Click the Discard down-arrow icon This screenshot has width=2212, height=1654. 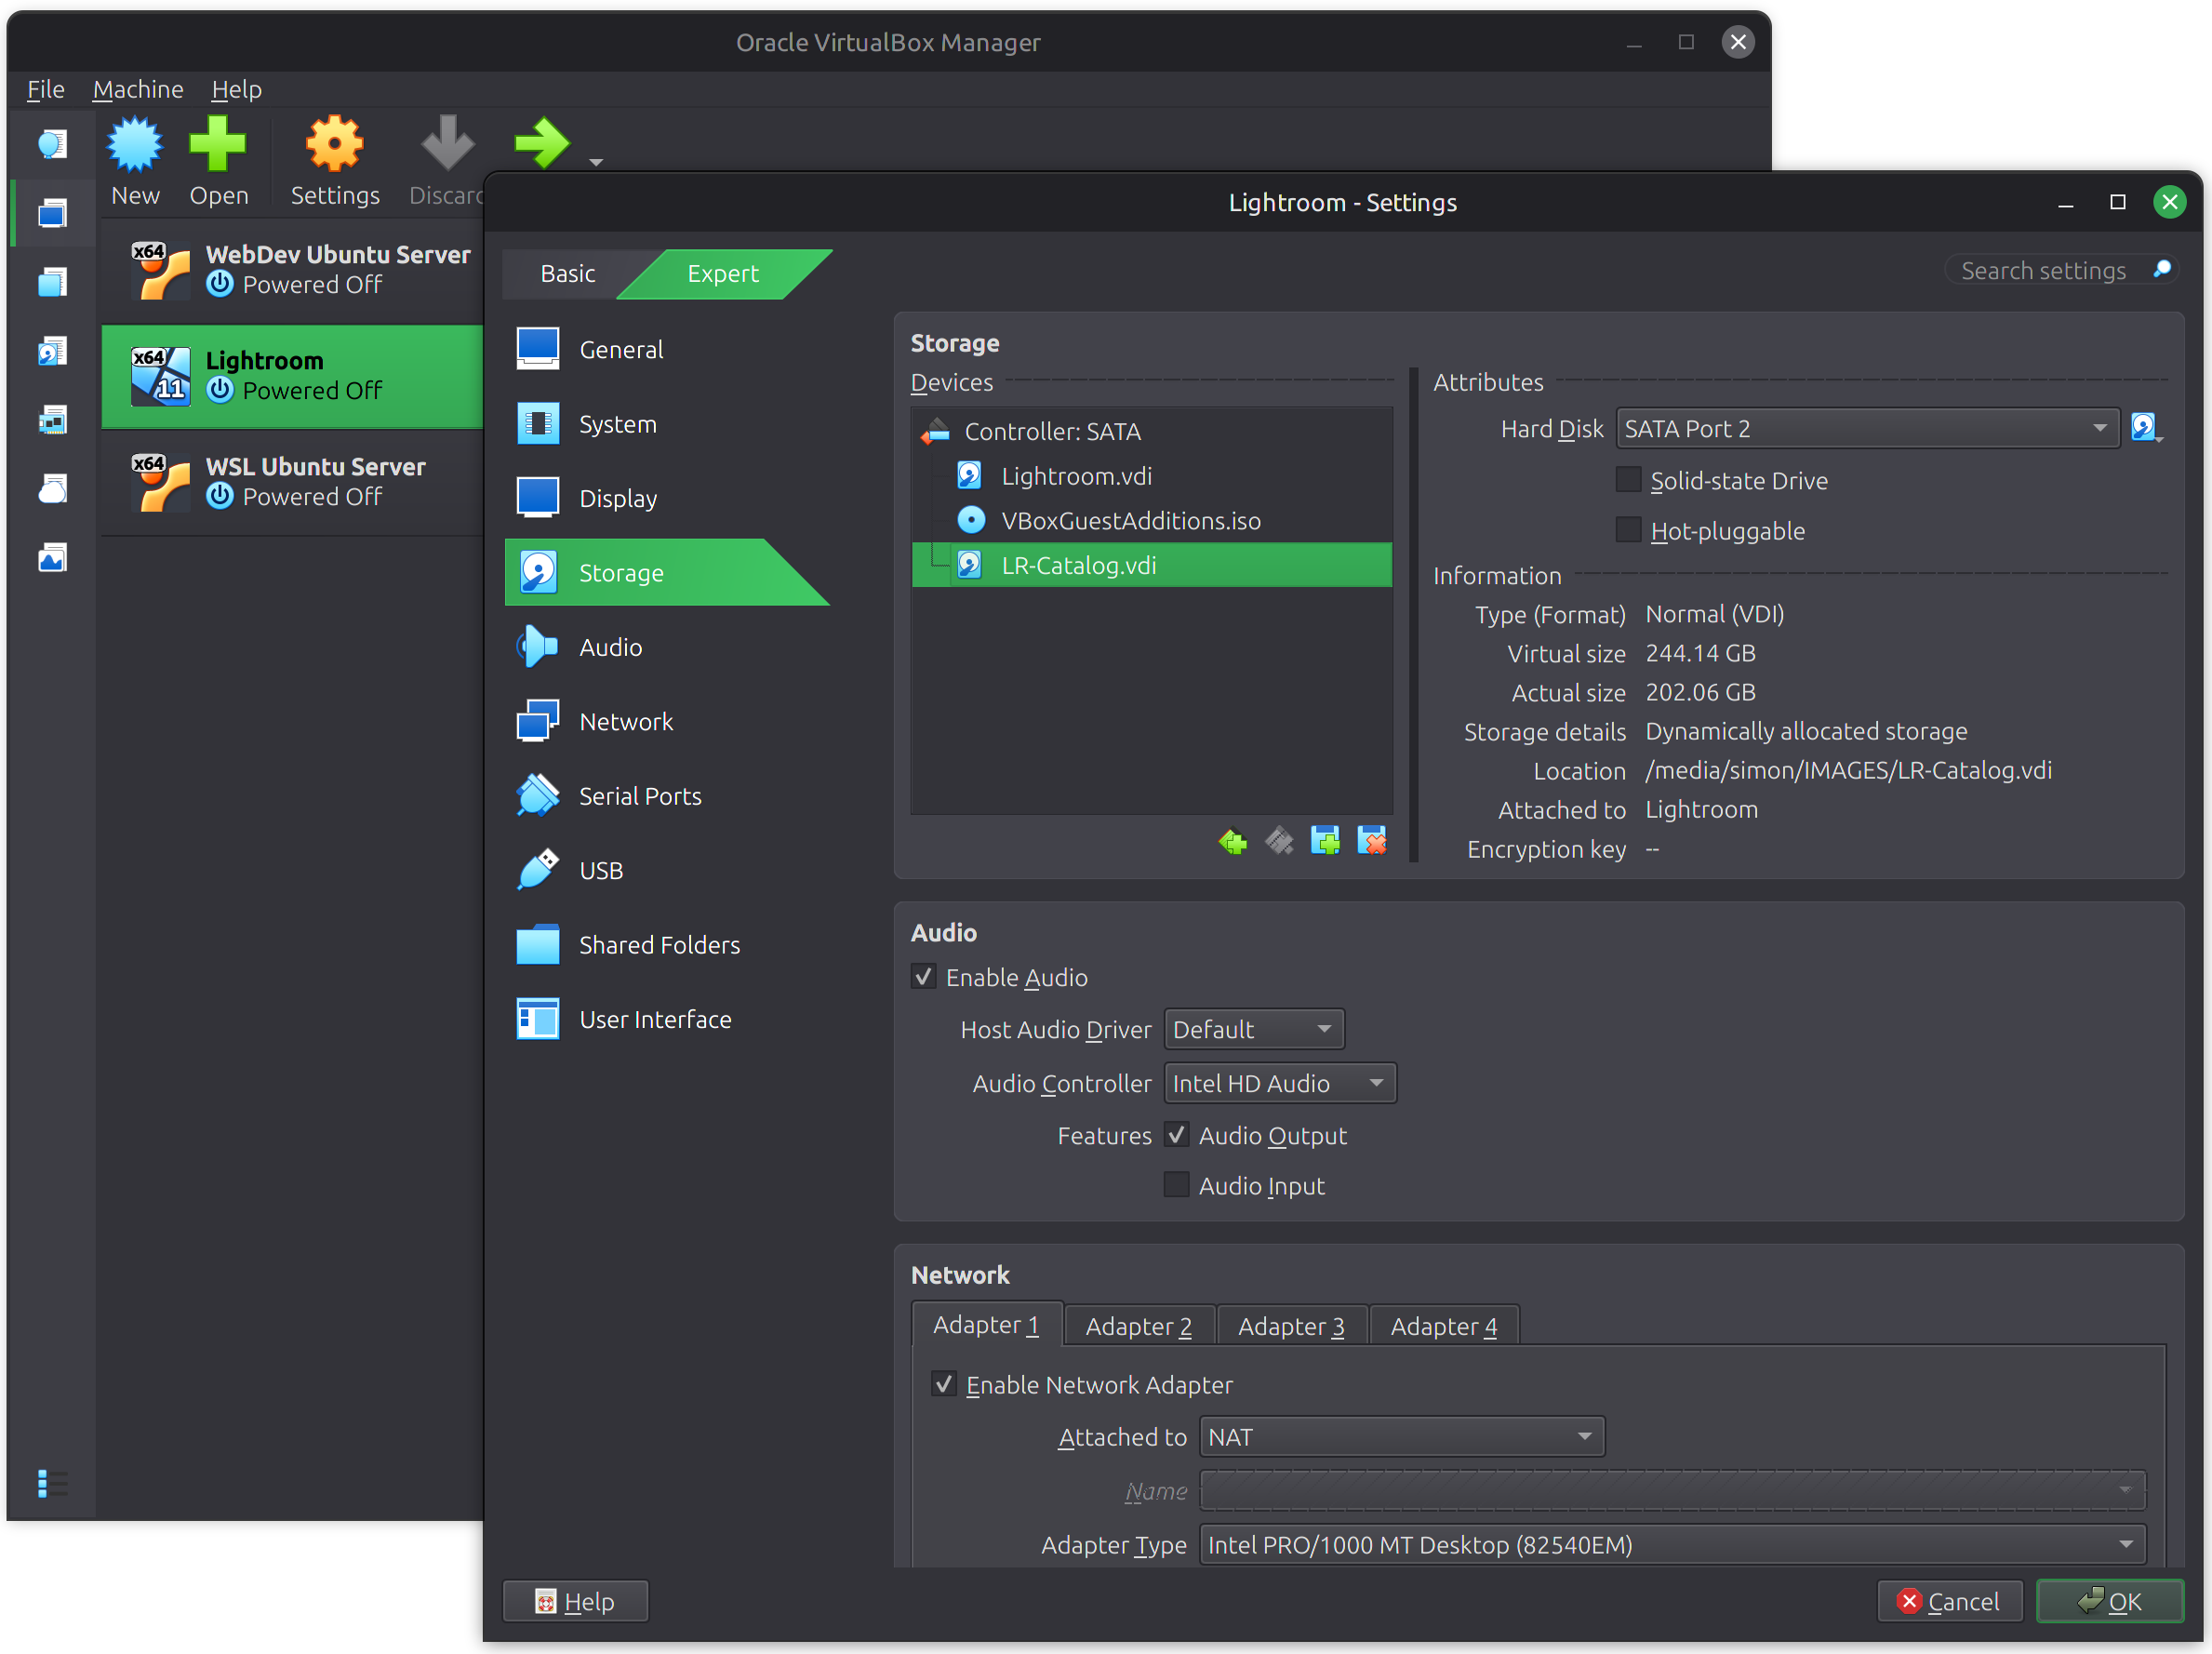point(447,145)
